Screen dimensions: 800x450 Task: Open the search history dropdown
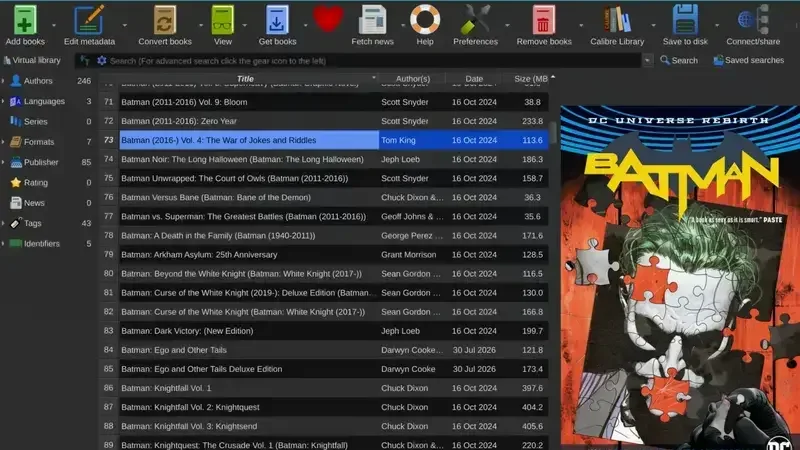click(647, 61)
